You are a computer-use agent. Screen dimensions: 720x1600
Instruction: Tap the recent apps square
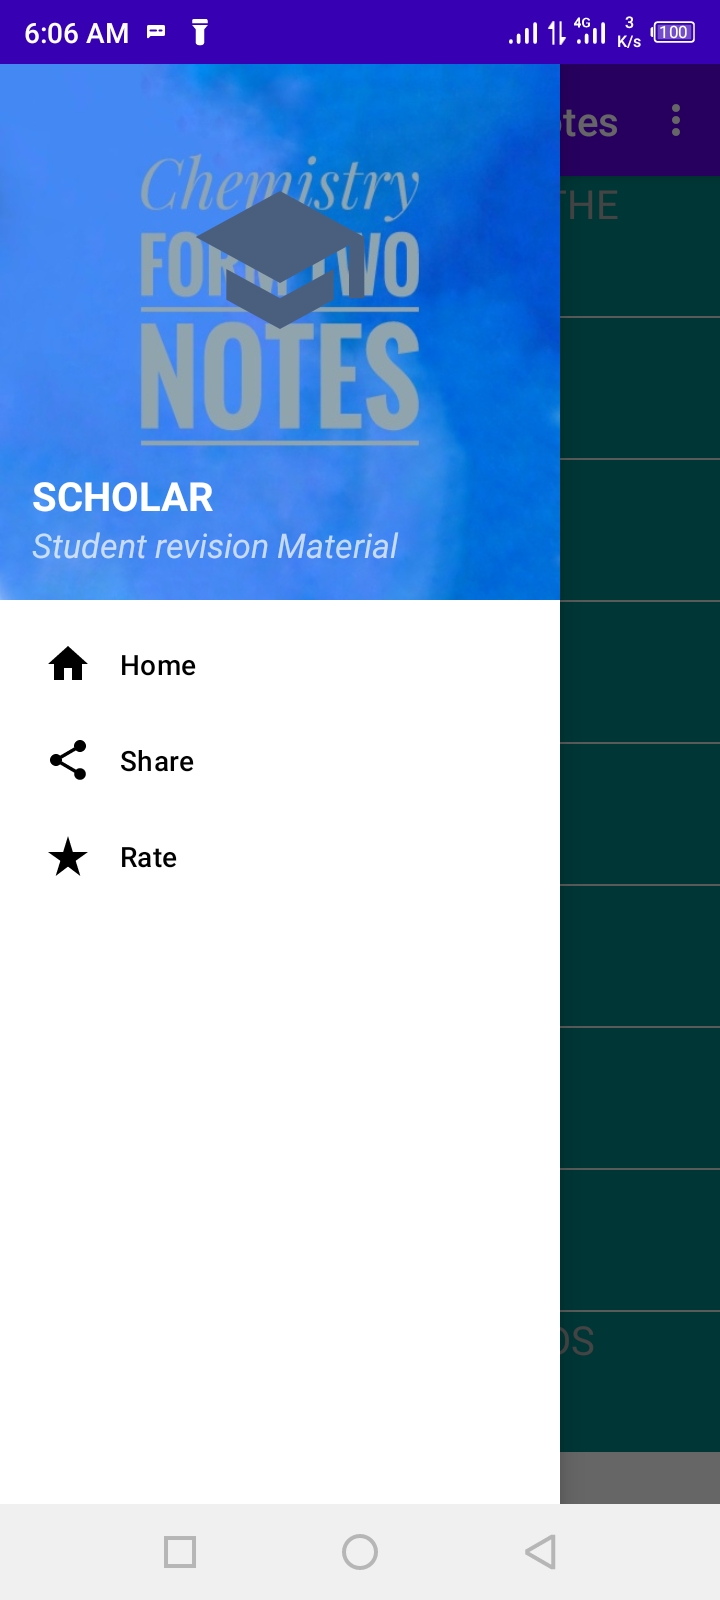[x=180, y=1552]
